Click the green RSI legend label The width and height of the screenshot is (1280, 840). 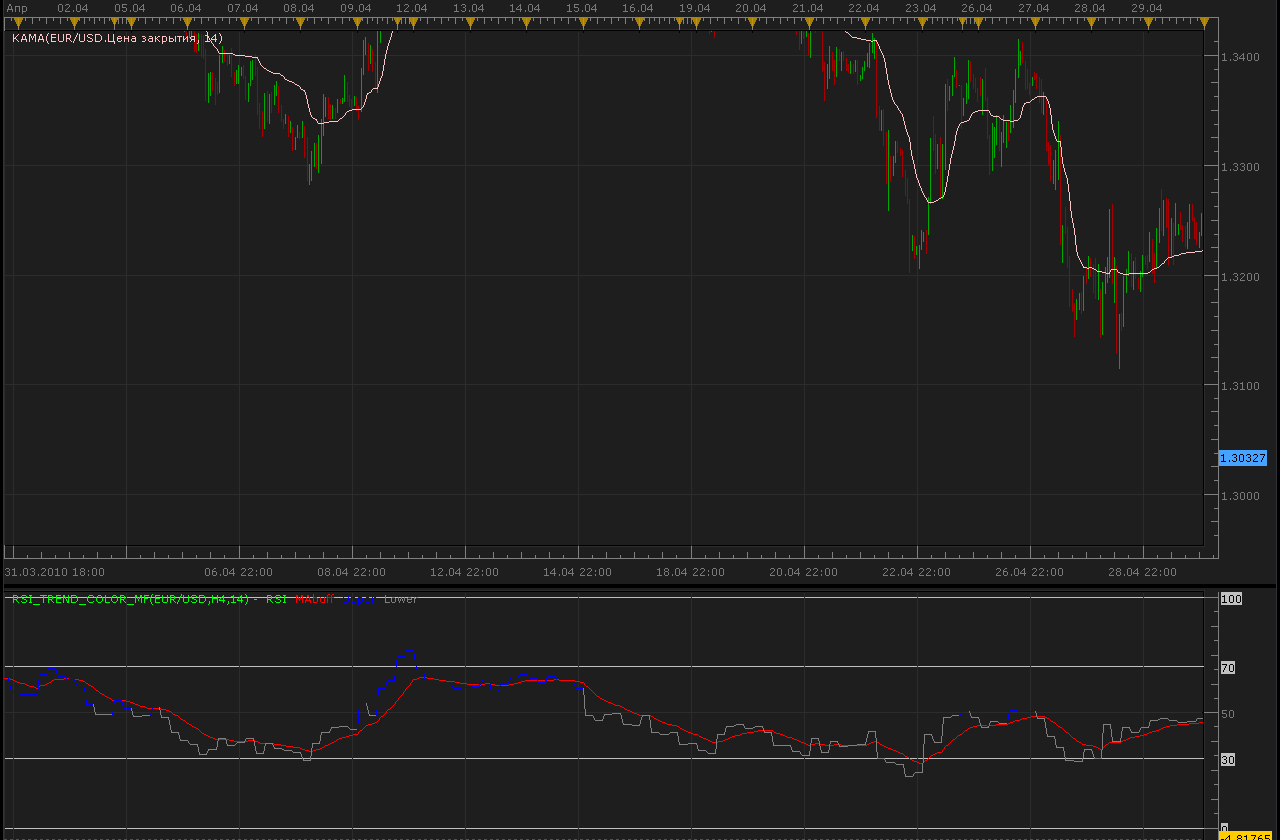(x=276, y=599)
